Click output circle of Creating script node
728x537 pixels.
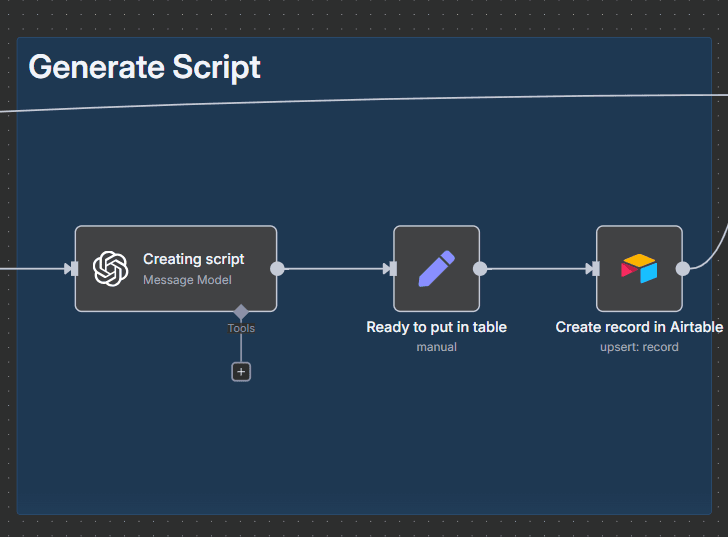pos(277,268)
